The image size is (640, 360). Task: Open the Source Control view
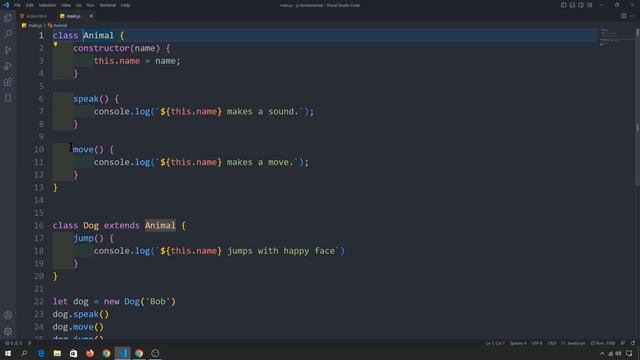(x=8, y=50)
